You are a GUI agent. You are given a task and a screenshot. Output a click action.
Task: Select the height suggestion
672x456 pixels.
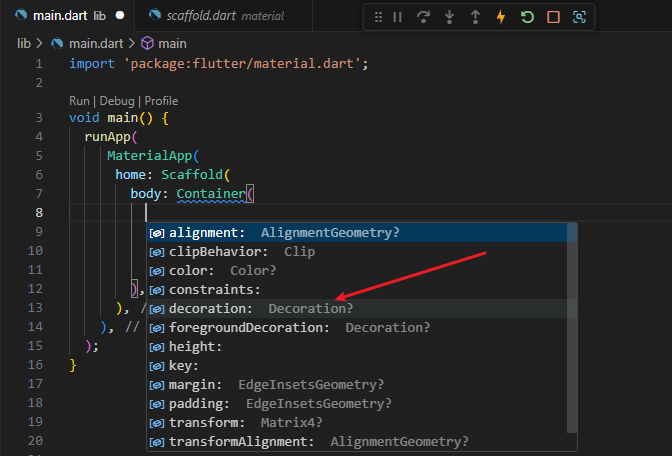point(357,346)
